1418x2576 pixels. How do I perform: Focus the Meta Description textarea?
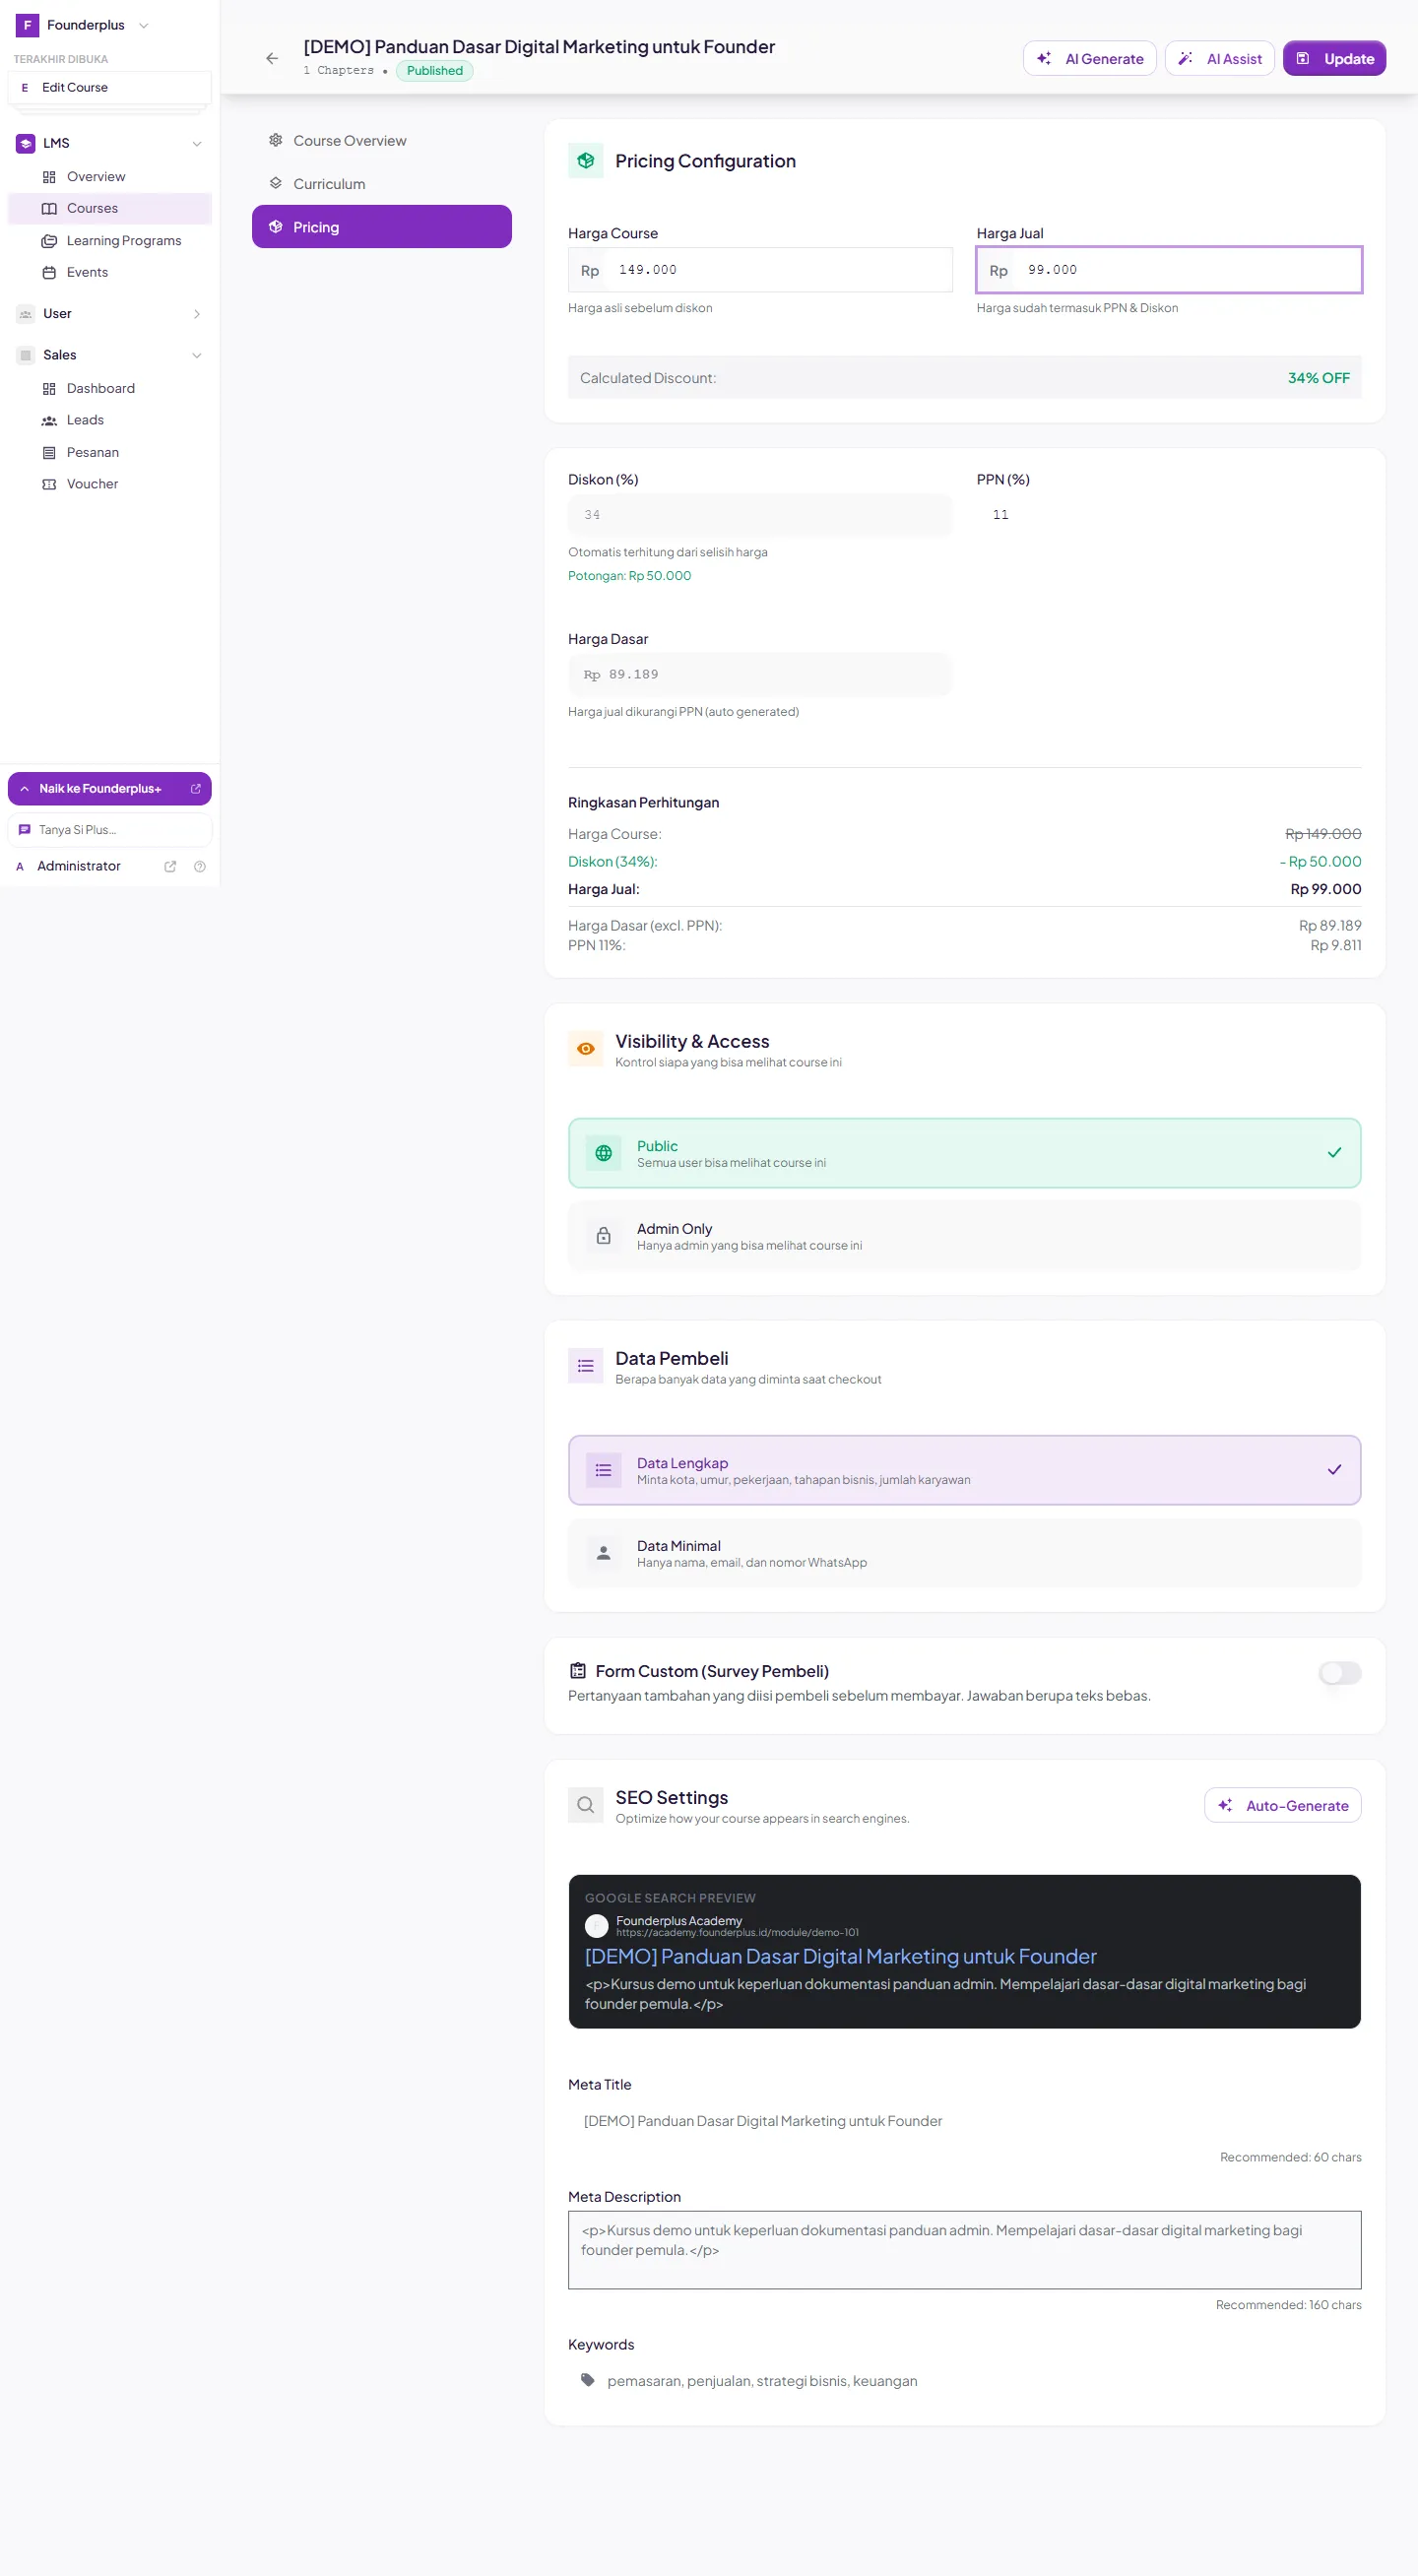coord(964,2249)
